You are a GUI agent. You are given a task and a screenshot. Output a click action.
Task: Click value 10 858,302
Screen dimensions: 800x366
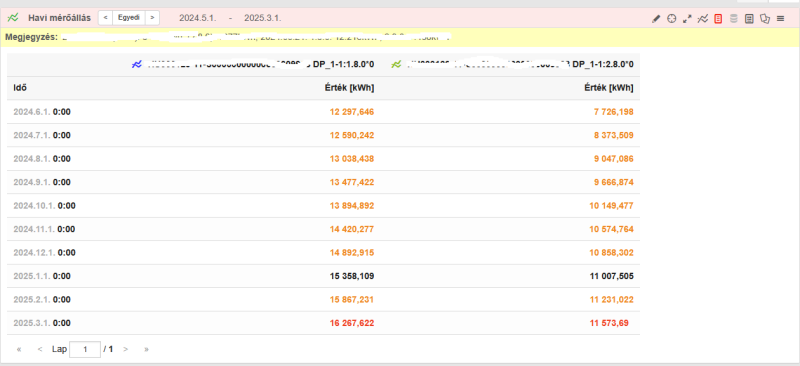tap(612, 253)
